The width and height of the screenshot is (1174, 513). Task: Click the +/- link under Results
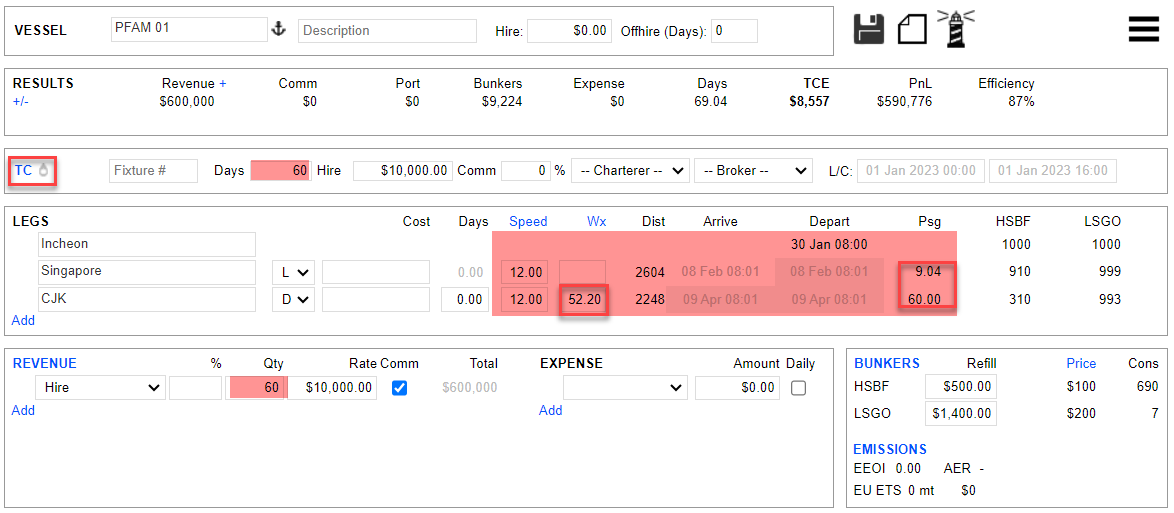pyautogui.click(x=21, y=101)
